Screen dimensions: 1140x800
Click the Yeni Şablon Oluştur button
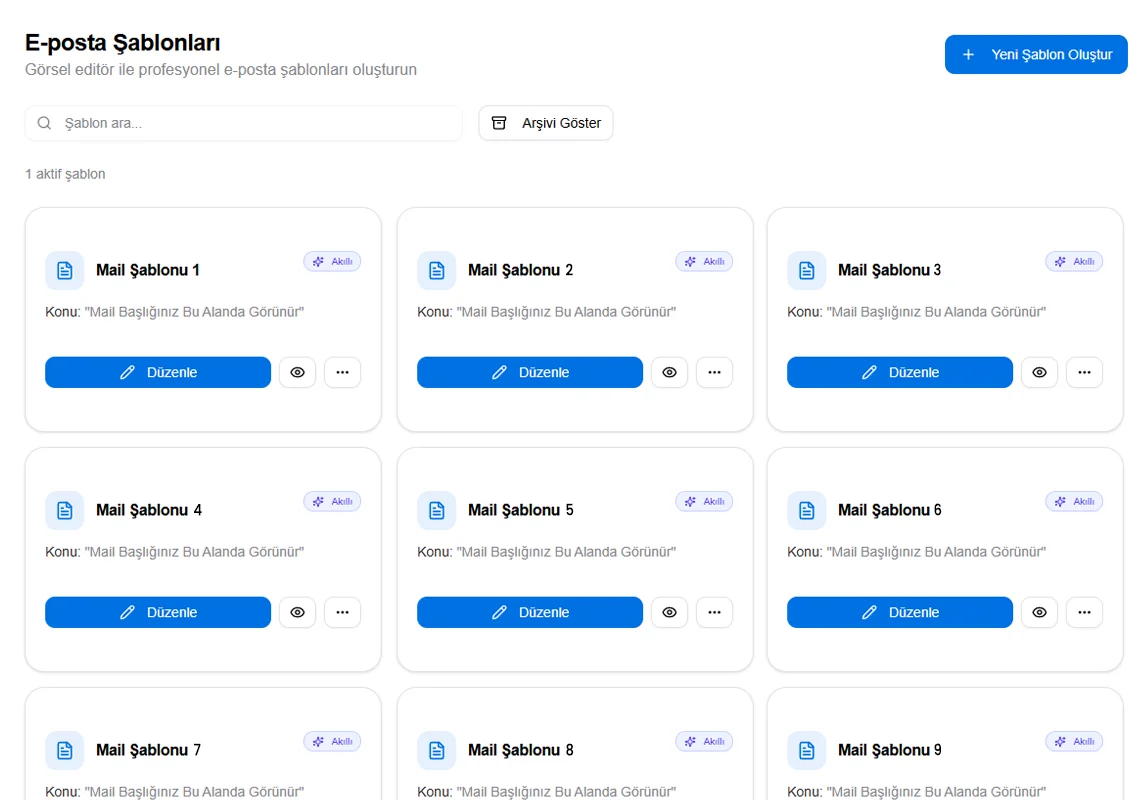pos(1036,55)
